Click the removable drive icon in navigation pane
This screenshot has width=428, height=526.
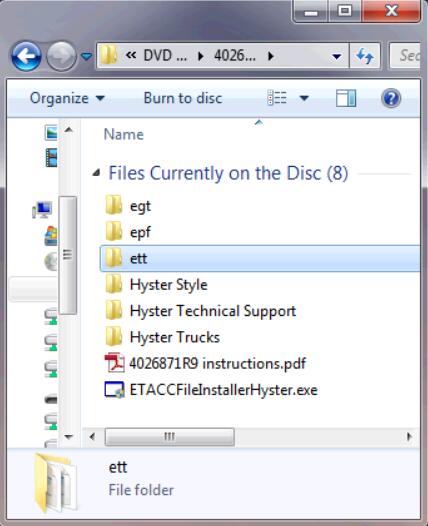point(51,399)
